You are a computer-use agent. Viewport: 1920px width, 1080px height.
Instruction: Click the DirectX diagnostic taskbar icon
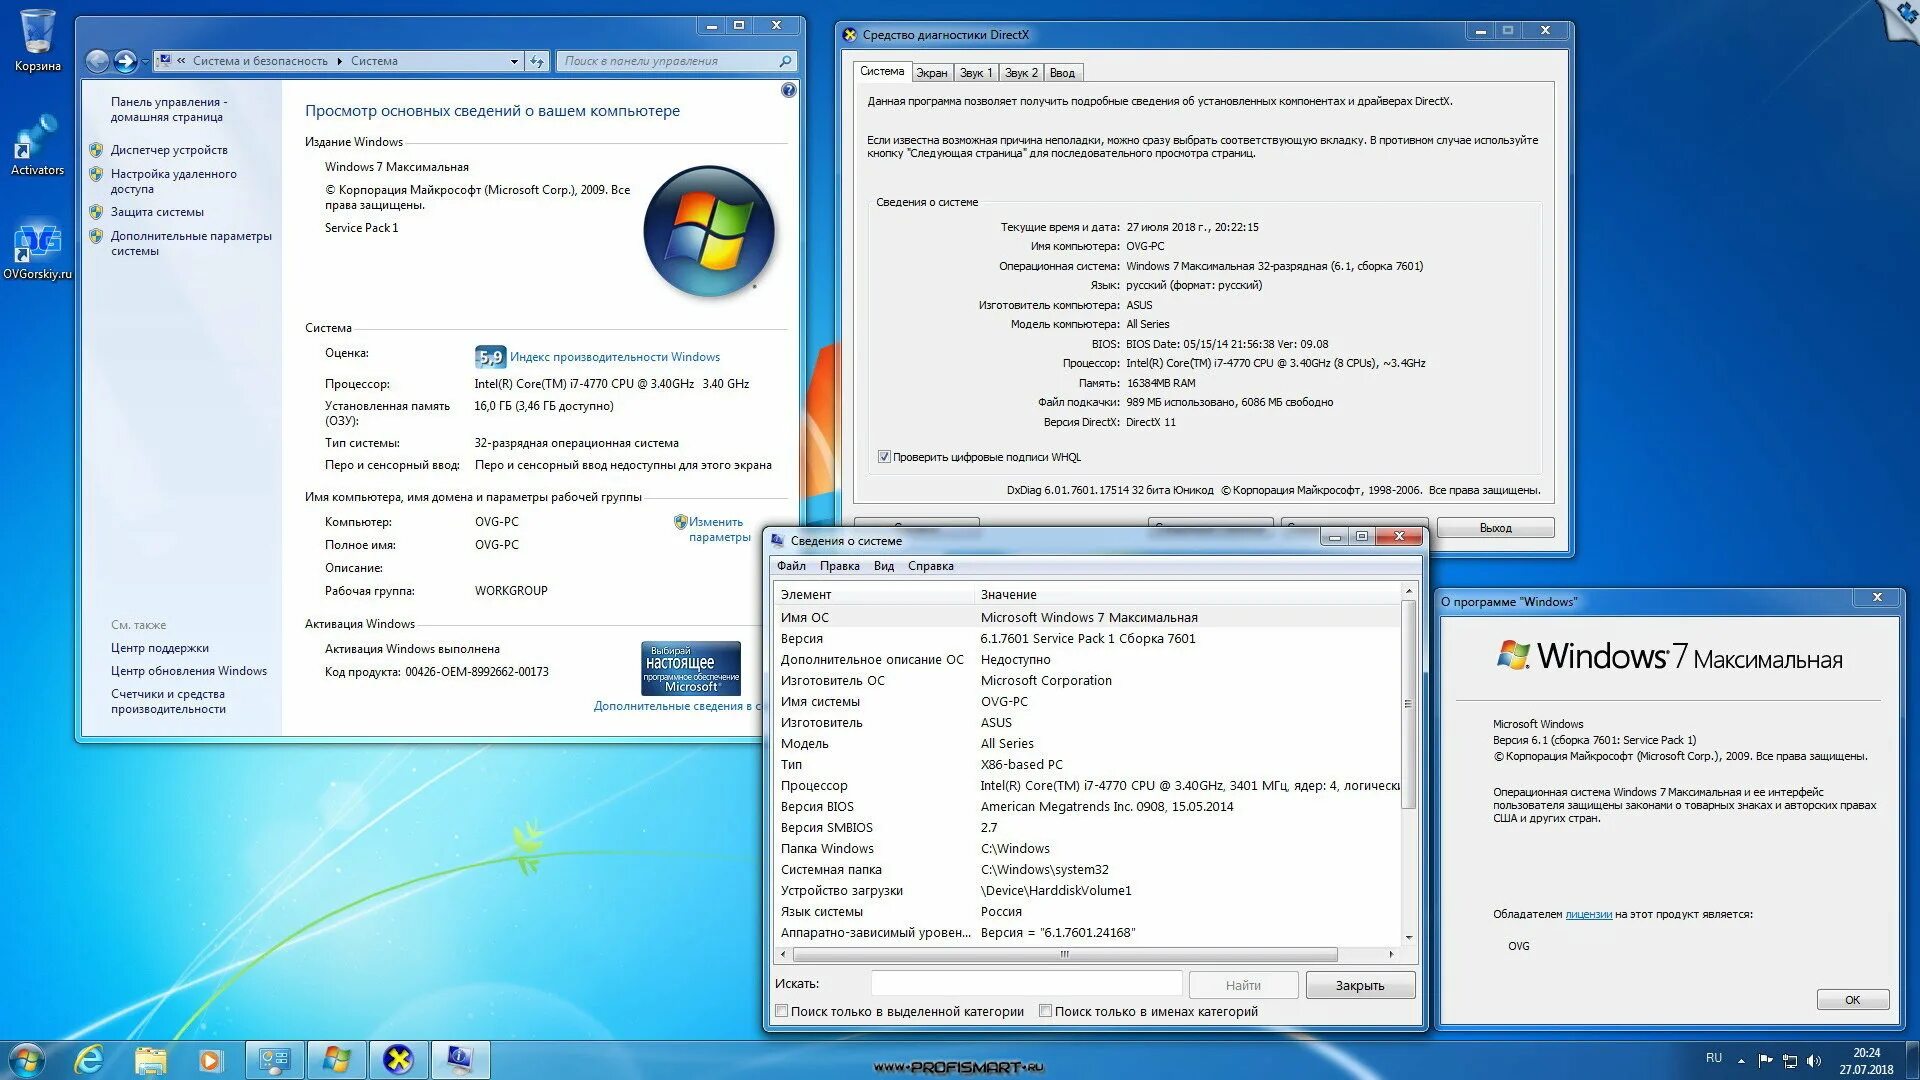tap(398, 1060)
